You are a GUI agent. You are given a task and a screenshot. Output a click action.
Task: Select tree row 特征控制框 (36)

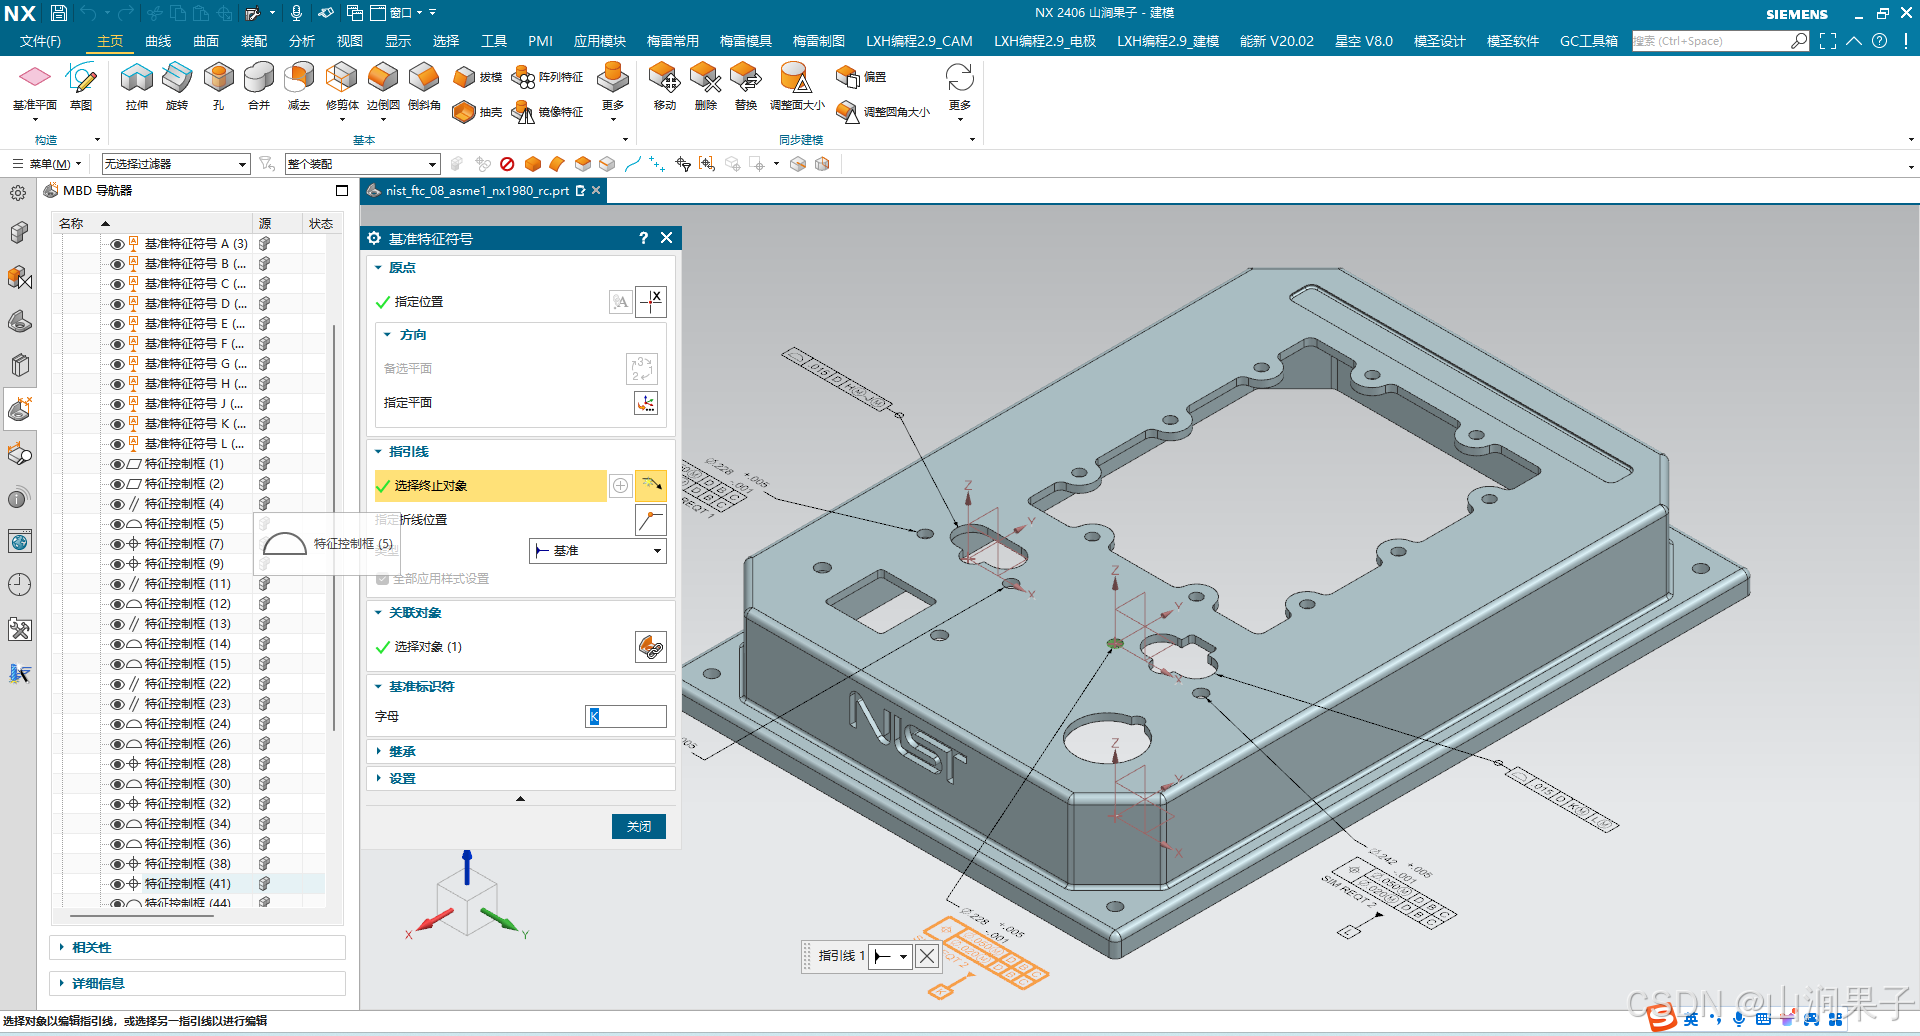point(187,844)
